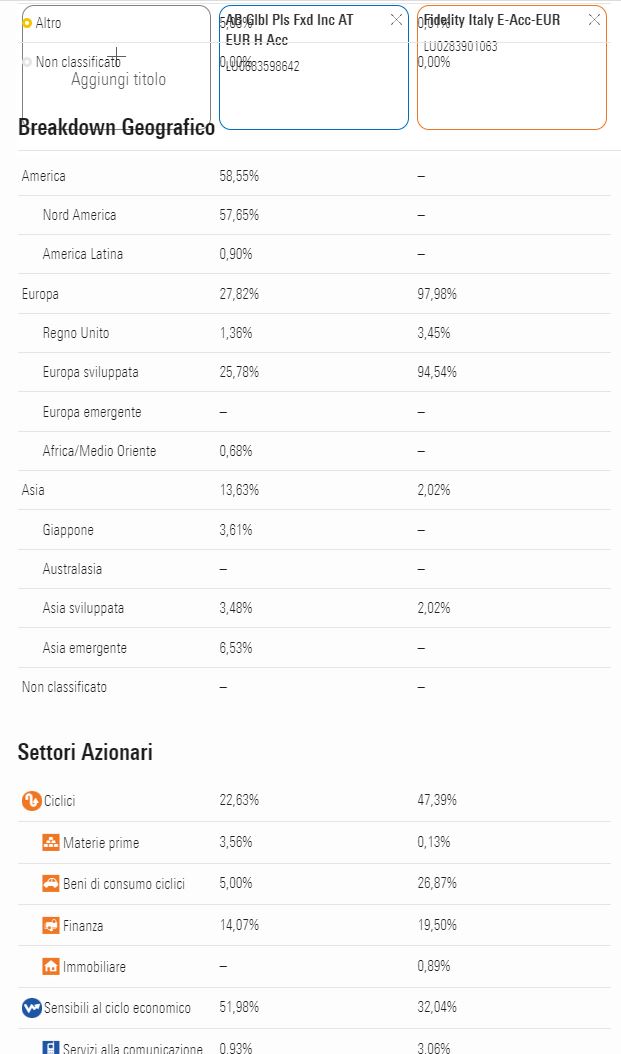Click the Breakdown Geografico heading

click(x=116, y=128)
